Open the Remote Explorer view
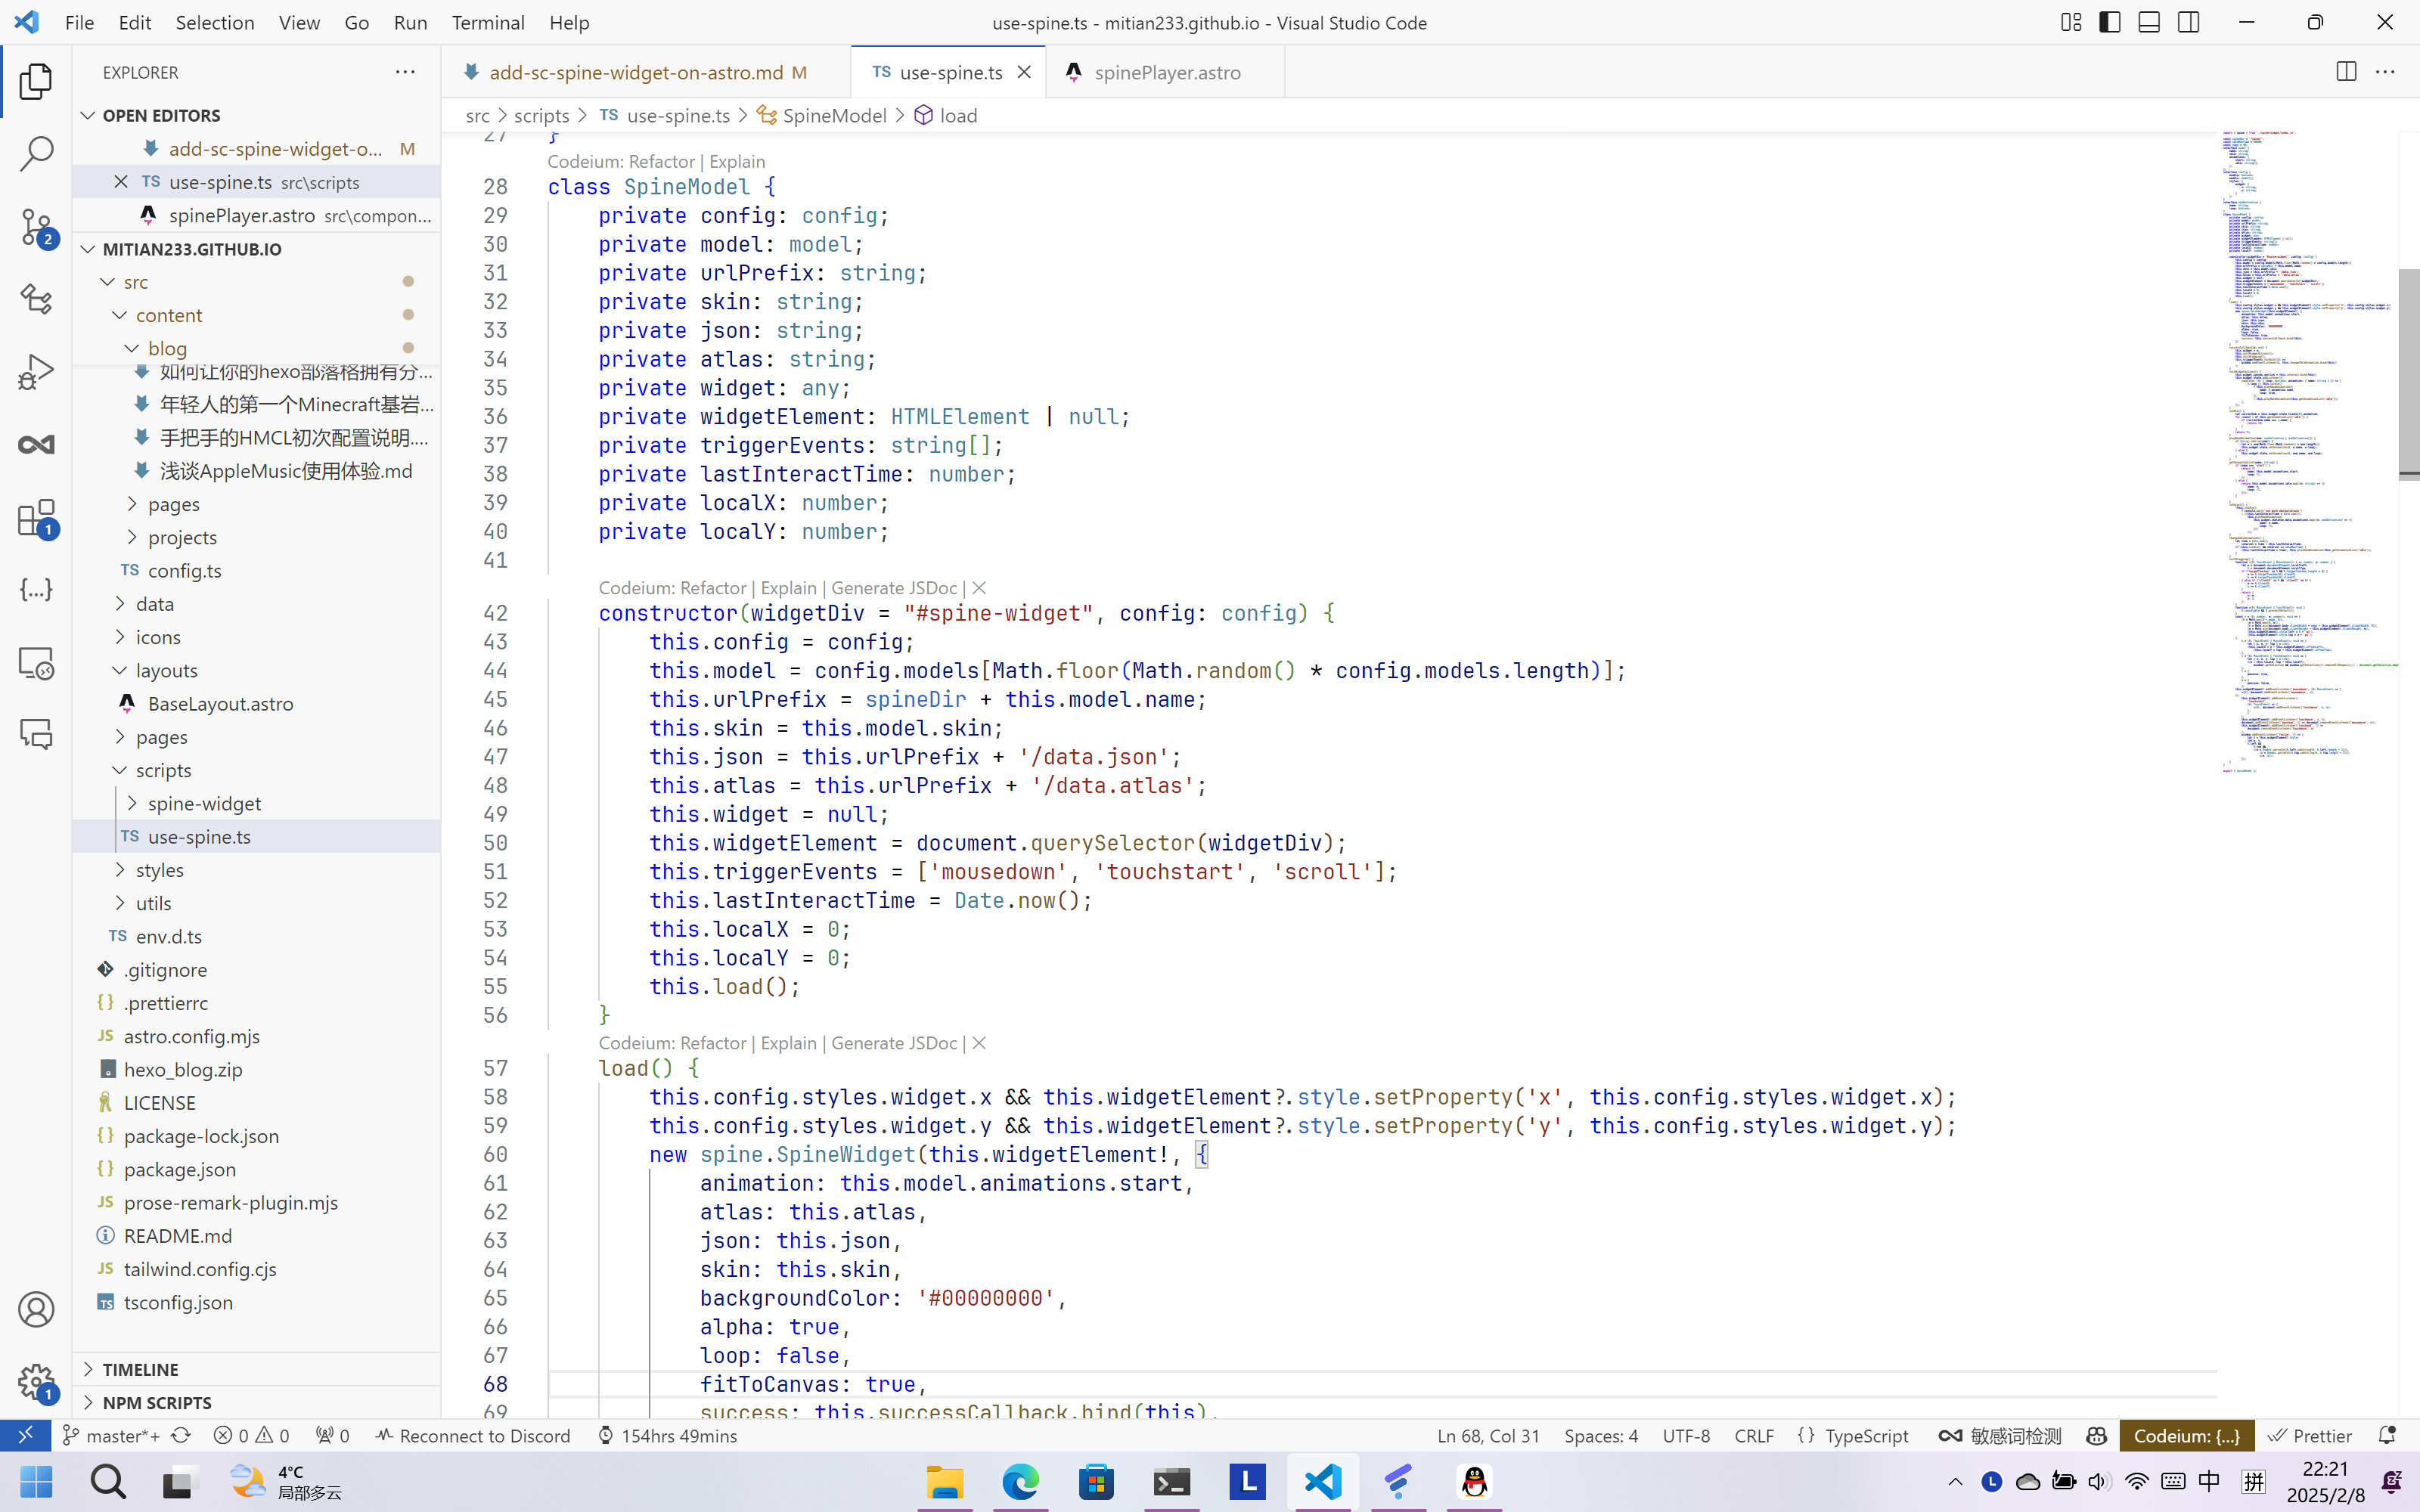 point(36,663)
